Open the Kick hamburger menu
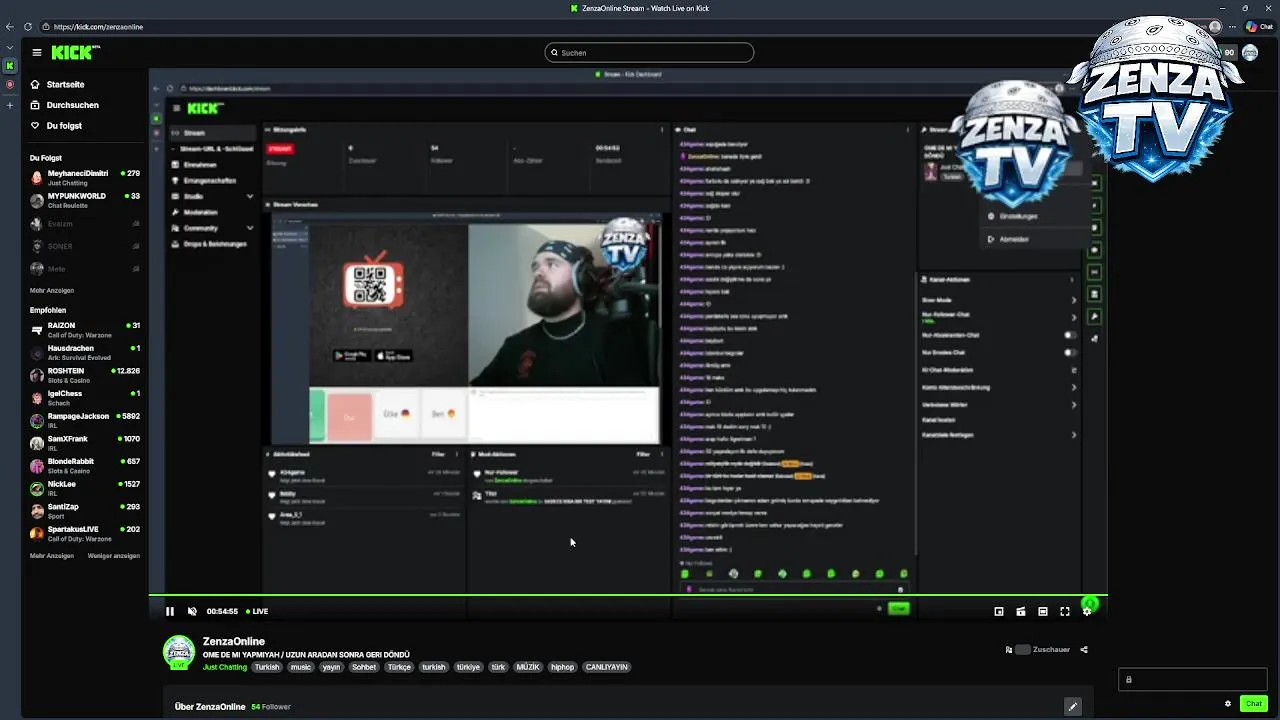This screenshot has height=720, width=1280. pyautogui.click(x=37, y=52)
